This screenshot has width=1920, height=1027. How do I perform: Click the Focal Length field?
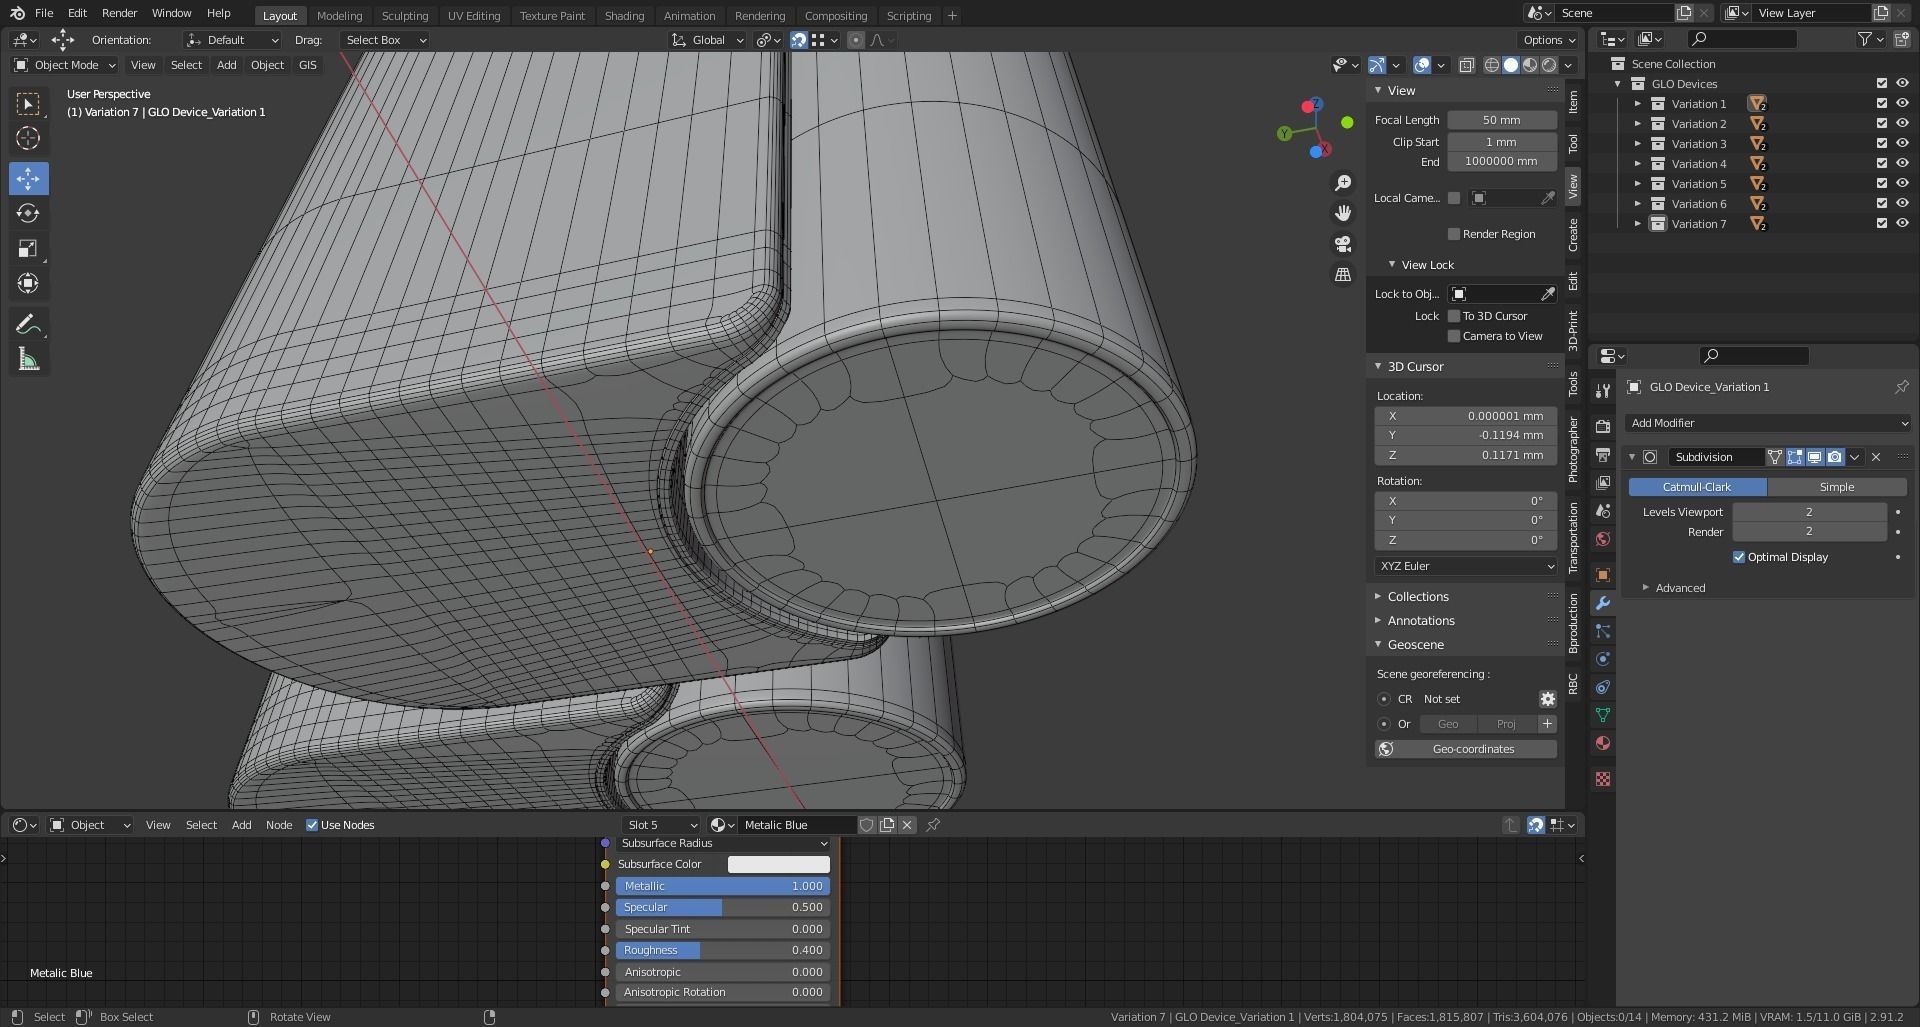point(1501,120)
